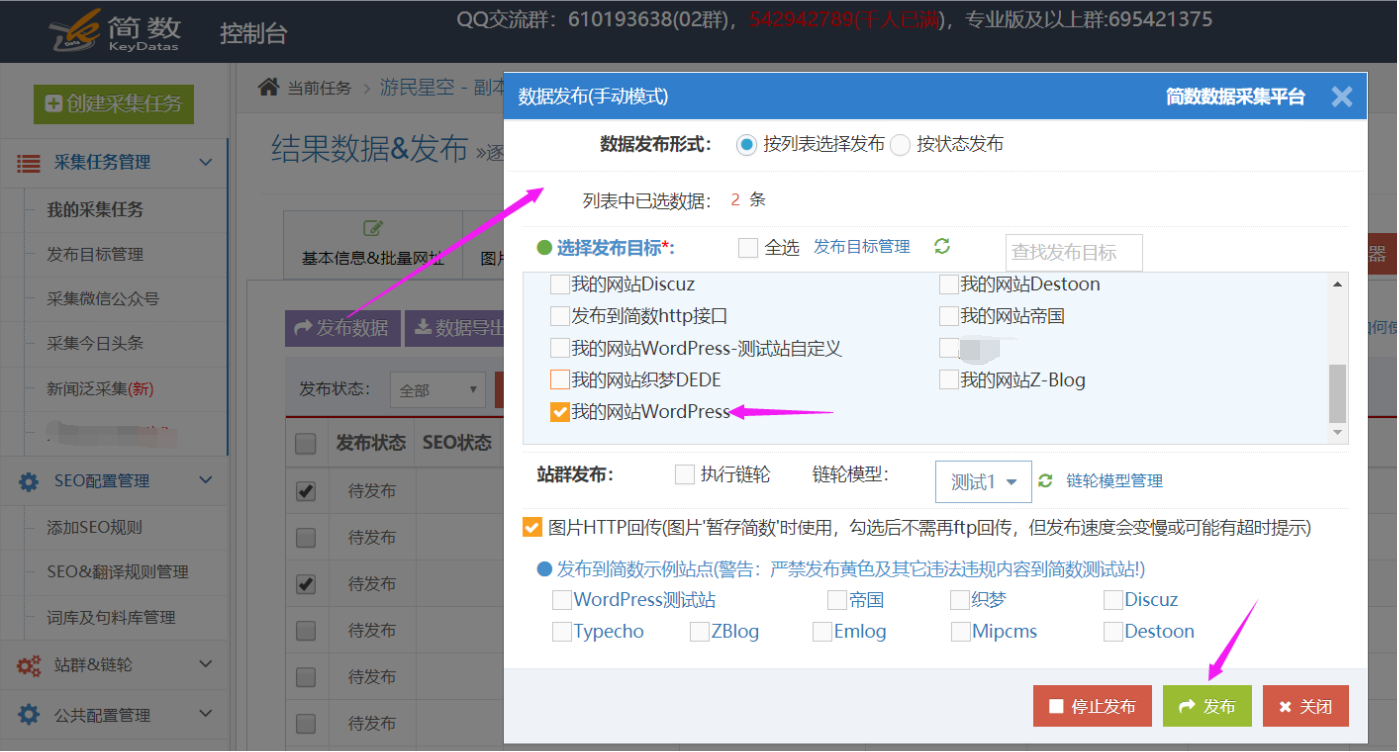Image resolution: width=1399 pixels, height=752 pixels.
Task: Check the 全选 checkbox
Action: [748, 247]
